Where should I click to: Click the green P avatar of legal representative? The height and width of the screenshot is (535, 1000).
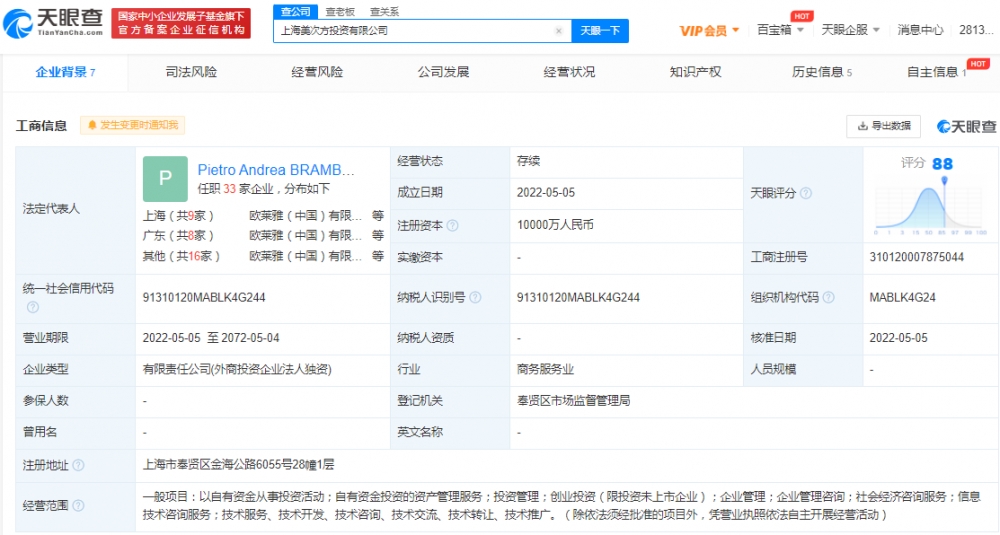click(x=165, y=179)
